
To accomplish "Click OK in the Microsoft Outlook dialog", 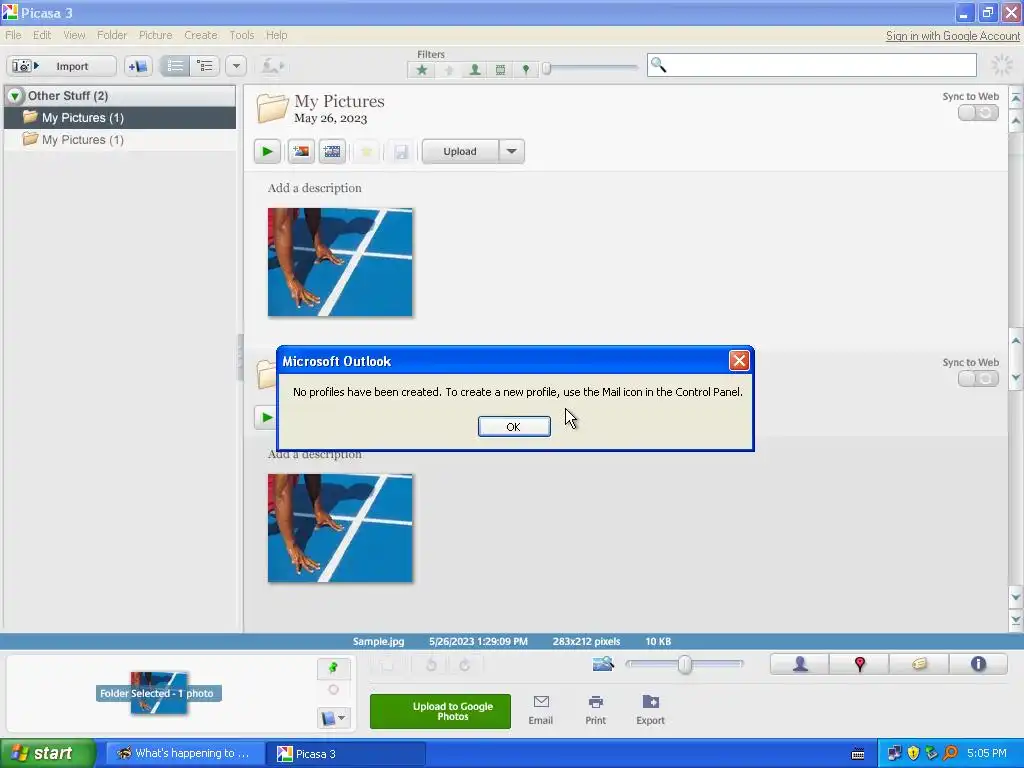I will click(x=514, y=426).
